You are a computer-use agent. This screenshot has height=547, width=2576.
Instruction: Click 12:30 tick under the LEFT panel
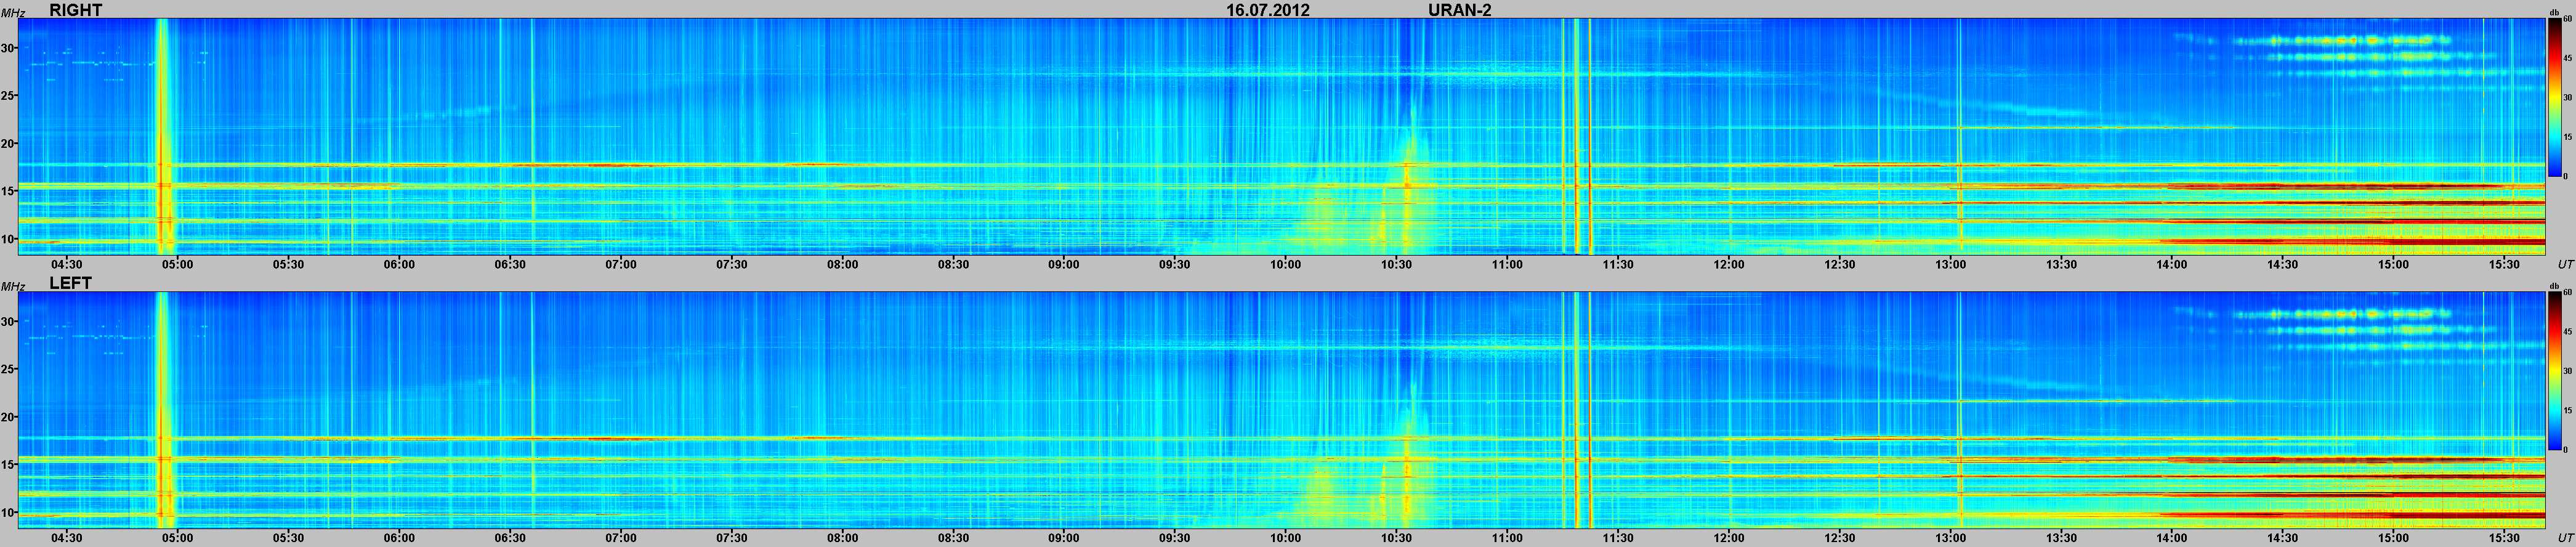[x=1840, y=537]
